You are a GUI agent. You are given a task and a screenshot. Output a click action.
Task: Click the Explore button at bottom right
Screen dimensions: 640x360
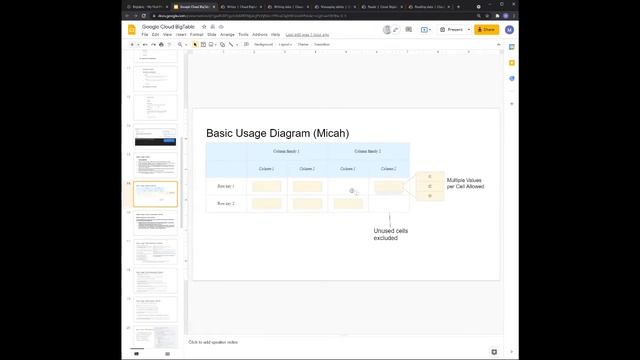coord(494,352)
